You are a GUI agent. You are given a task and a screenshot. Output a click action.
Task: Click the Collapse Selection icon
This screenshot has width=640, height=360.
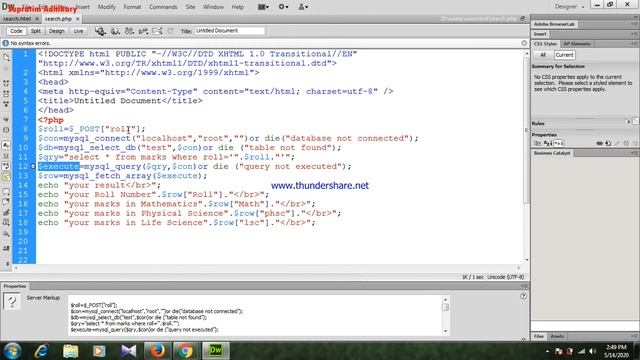[x=6, y=93]
